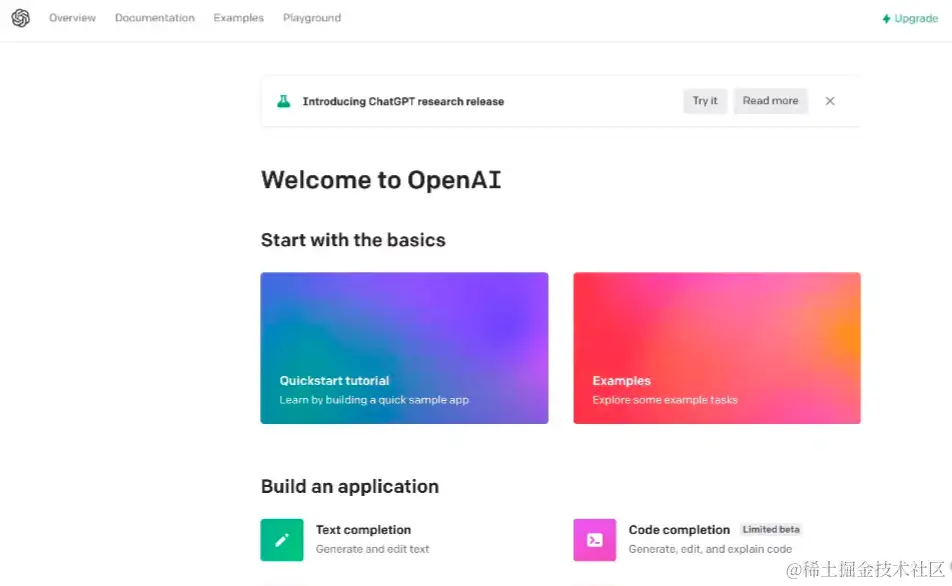952x586 pixels.
Task: Click the OpenAI logo icon
Action: [x=21, y=18]
